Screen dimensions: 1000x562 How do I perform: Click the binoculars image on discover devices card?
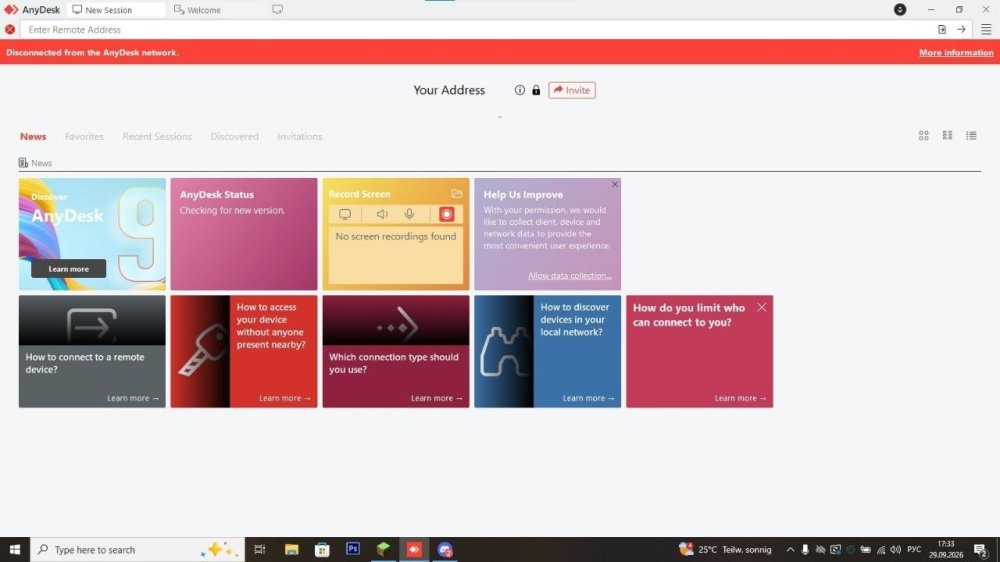click(504, 351)
